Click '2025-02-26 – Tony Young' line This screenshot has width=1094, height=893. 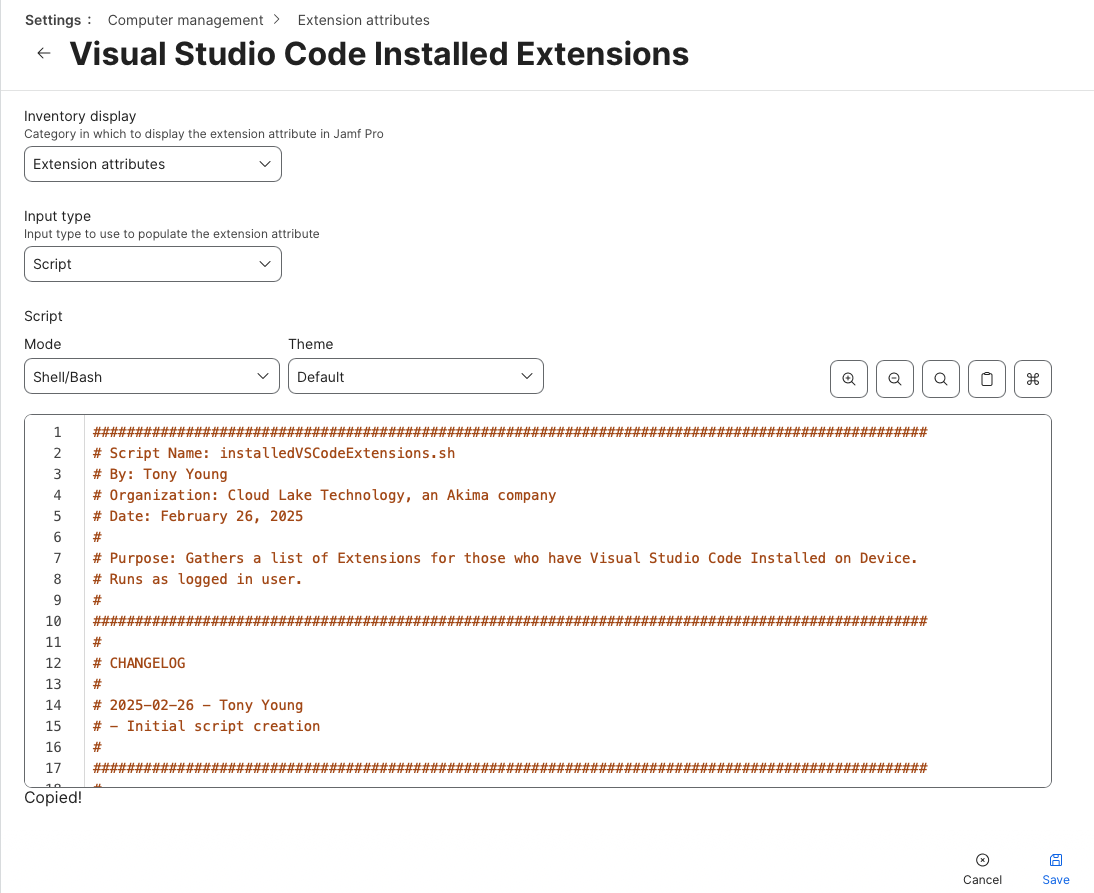(x=198, y=705)
